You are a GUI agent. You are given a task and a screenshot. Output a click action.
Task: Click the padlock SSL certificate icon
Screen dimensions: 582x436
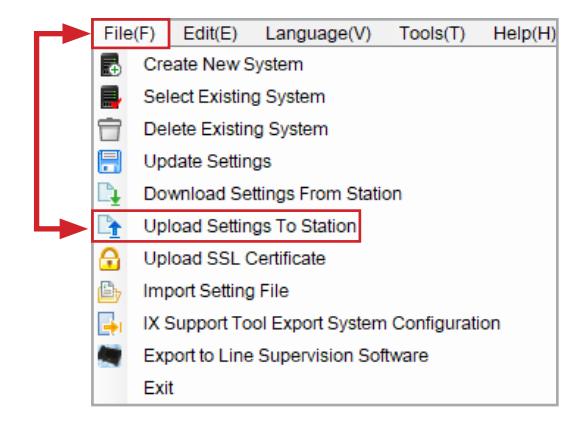(109, 259)
